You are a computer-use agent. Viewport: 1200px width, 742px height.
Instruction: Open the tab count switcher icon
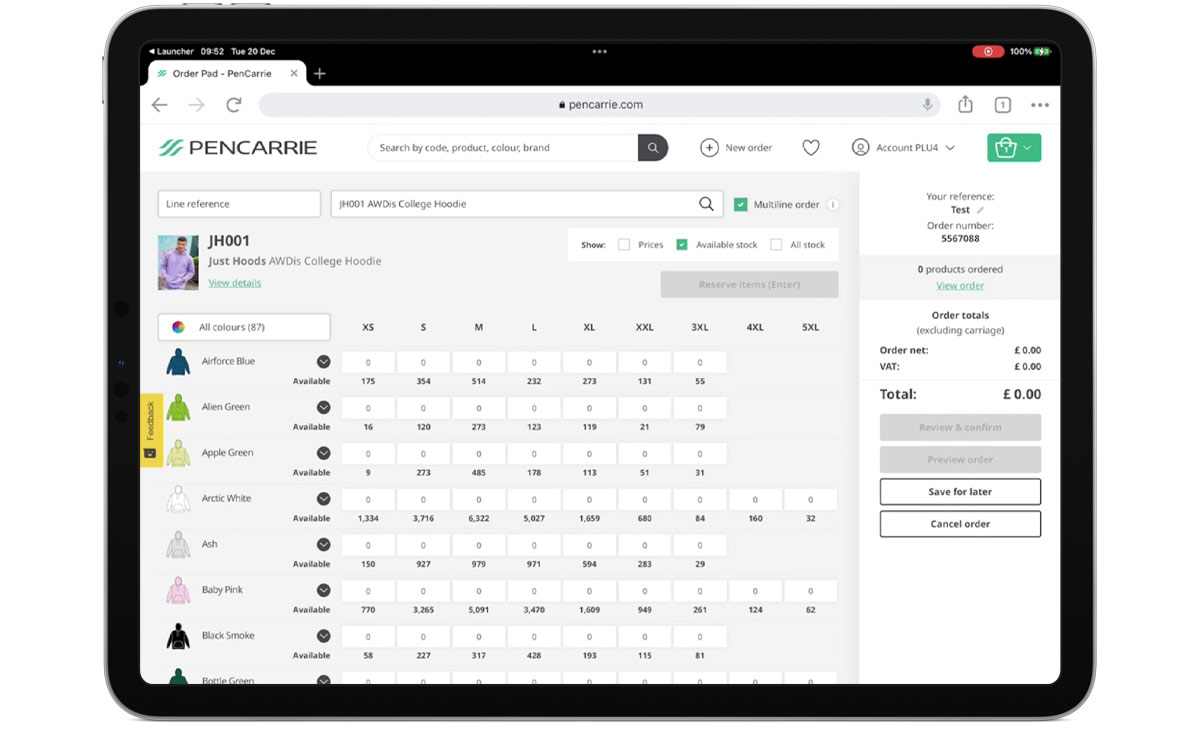1002,105
